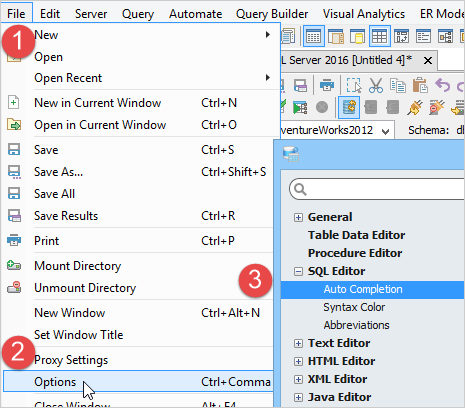Click the green-arrow Execute Explain icon
Viewport: 465px width, 408px height.
(x=300, y=107)
